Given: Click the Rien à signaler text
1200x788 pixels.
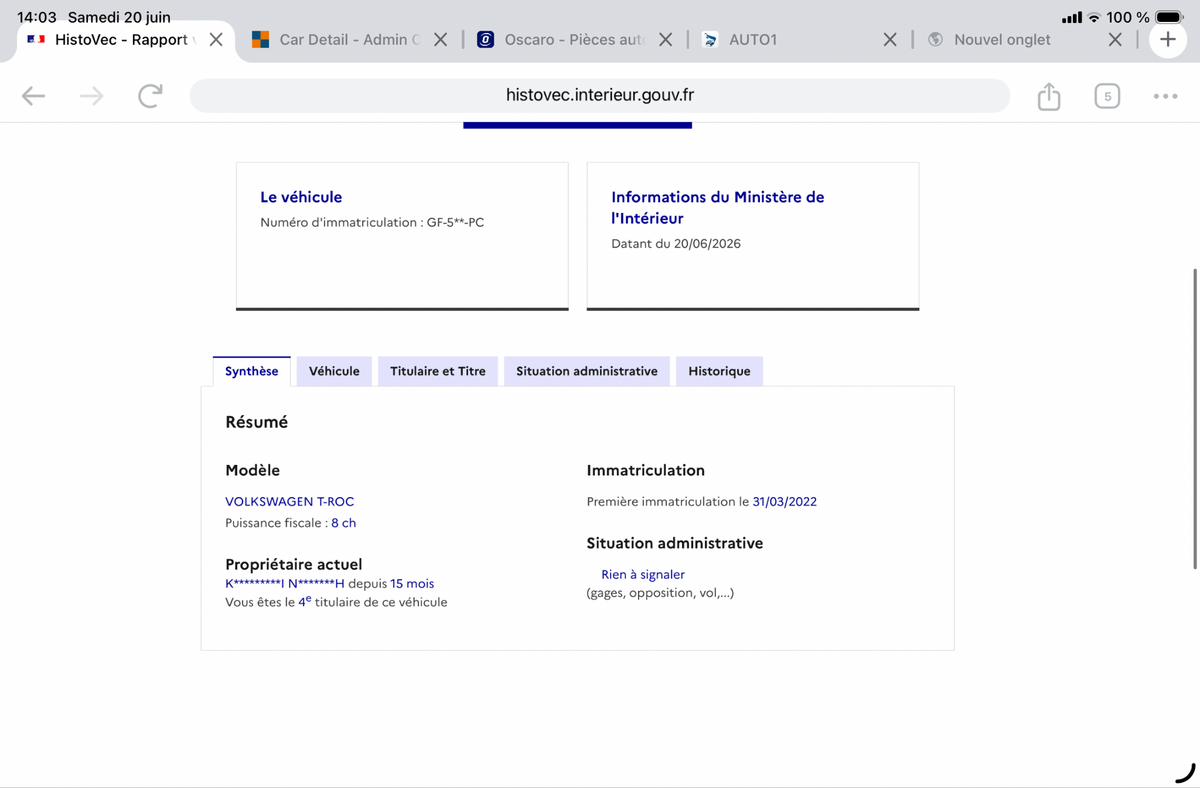Looking at the screenshot, I should click(x=643, y=574).
